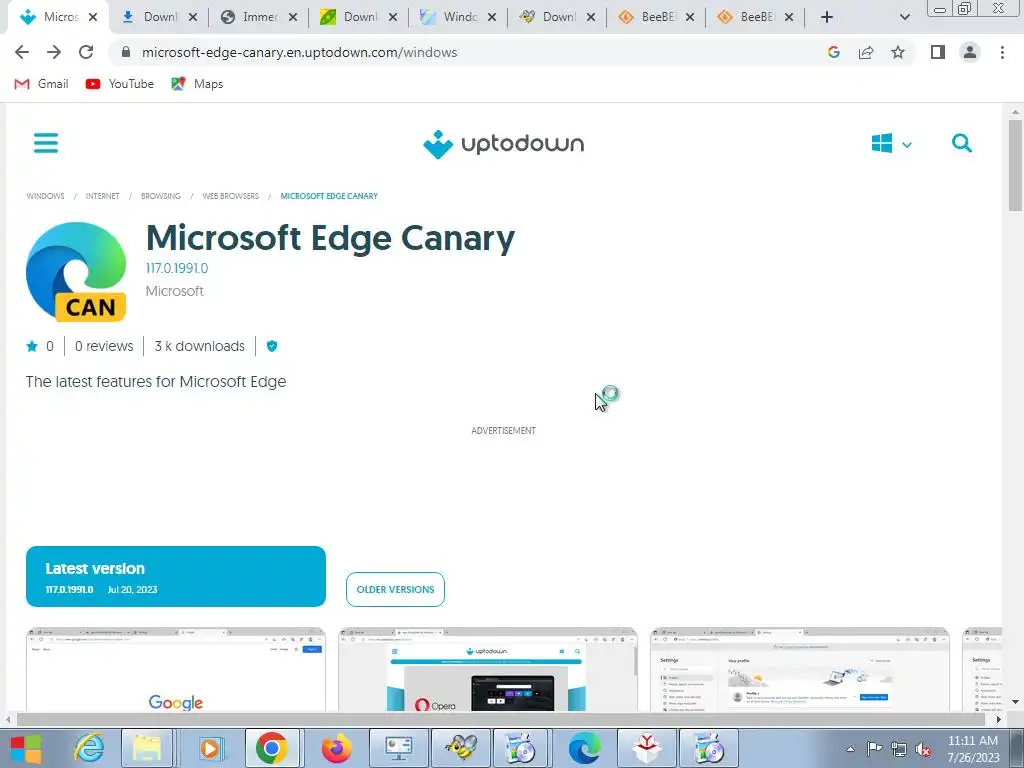This screenshot has height=768, width=1024.
Task: Open the Settings profile screenshot thumbnail
Action: [800, 670]
